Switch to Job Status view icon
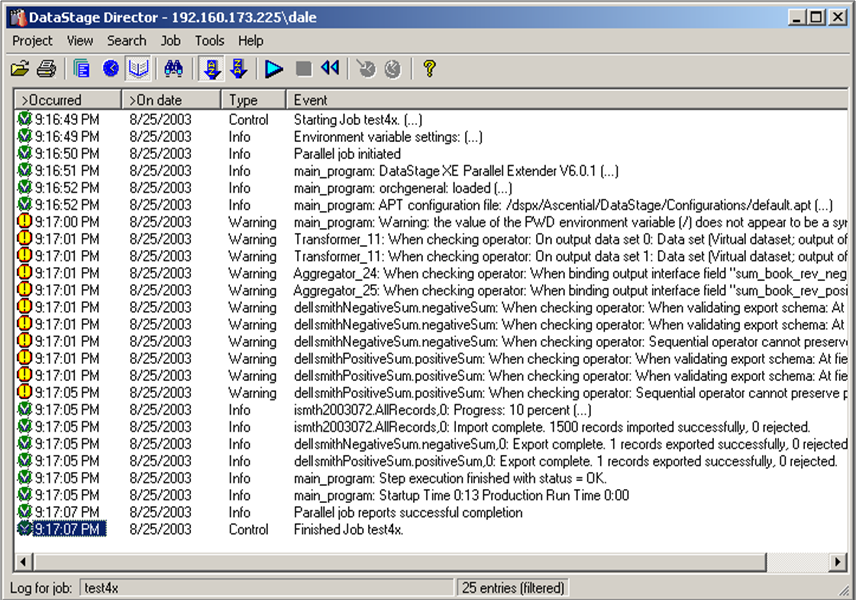 82,69
